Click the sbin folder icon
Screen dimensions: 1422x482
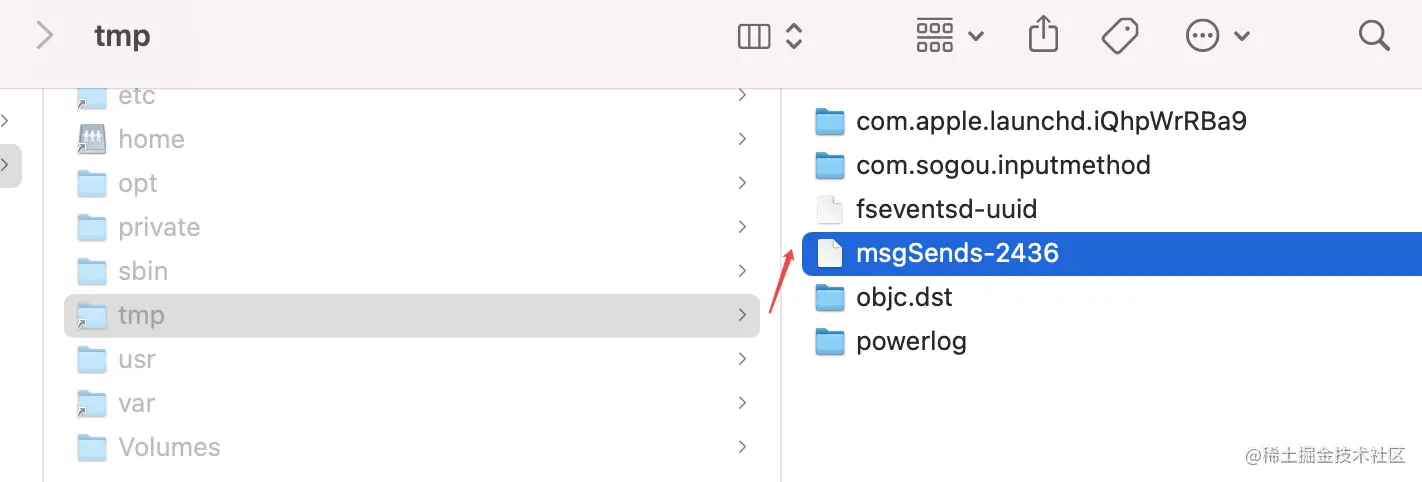(92, 272)
